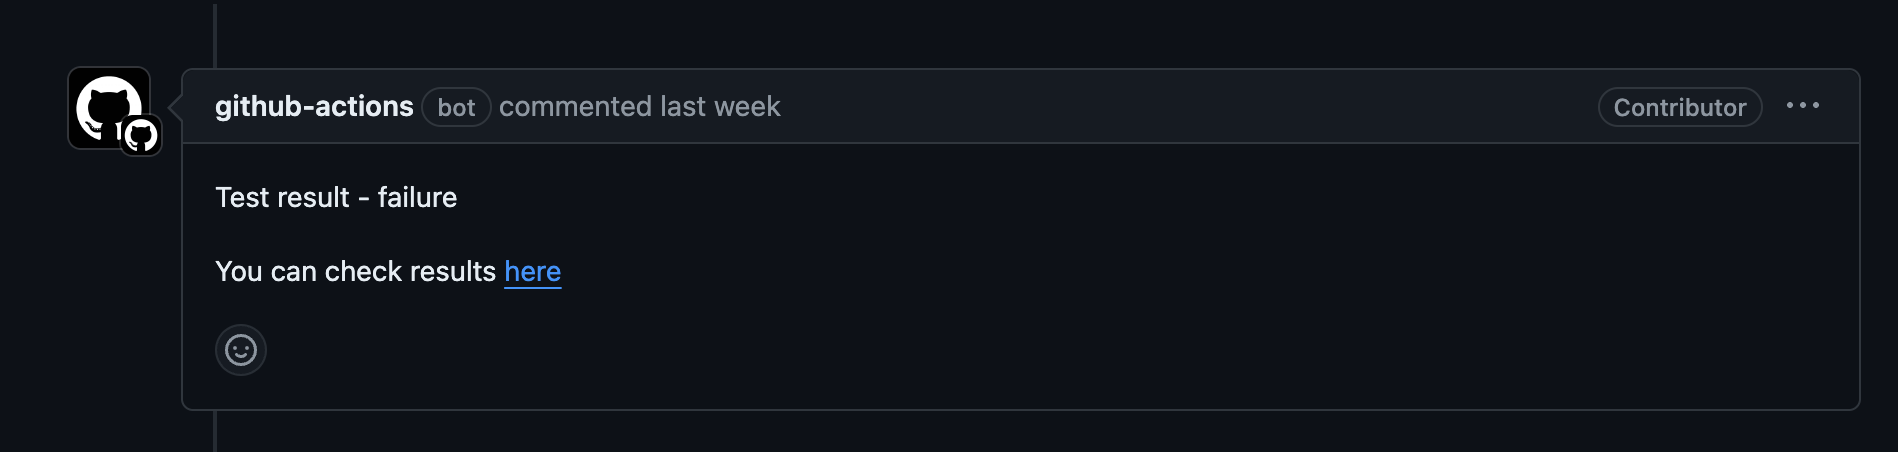1898x452 pixels.
Task: Click the "Test result" words in the comment
Action: tap(282, 198)
